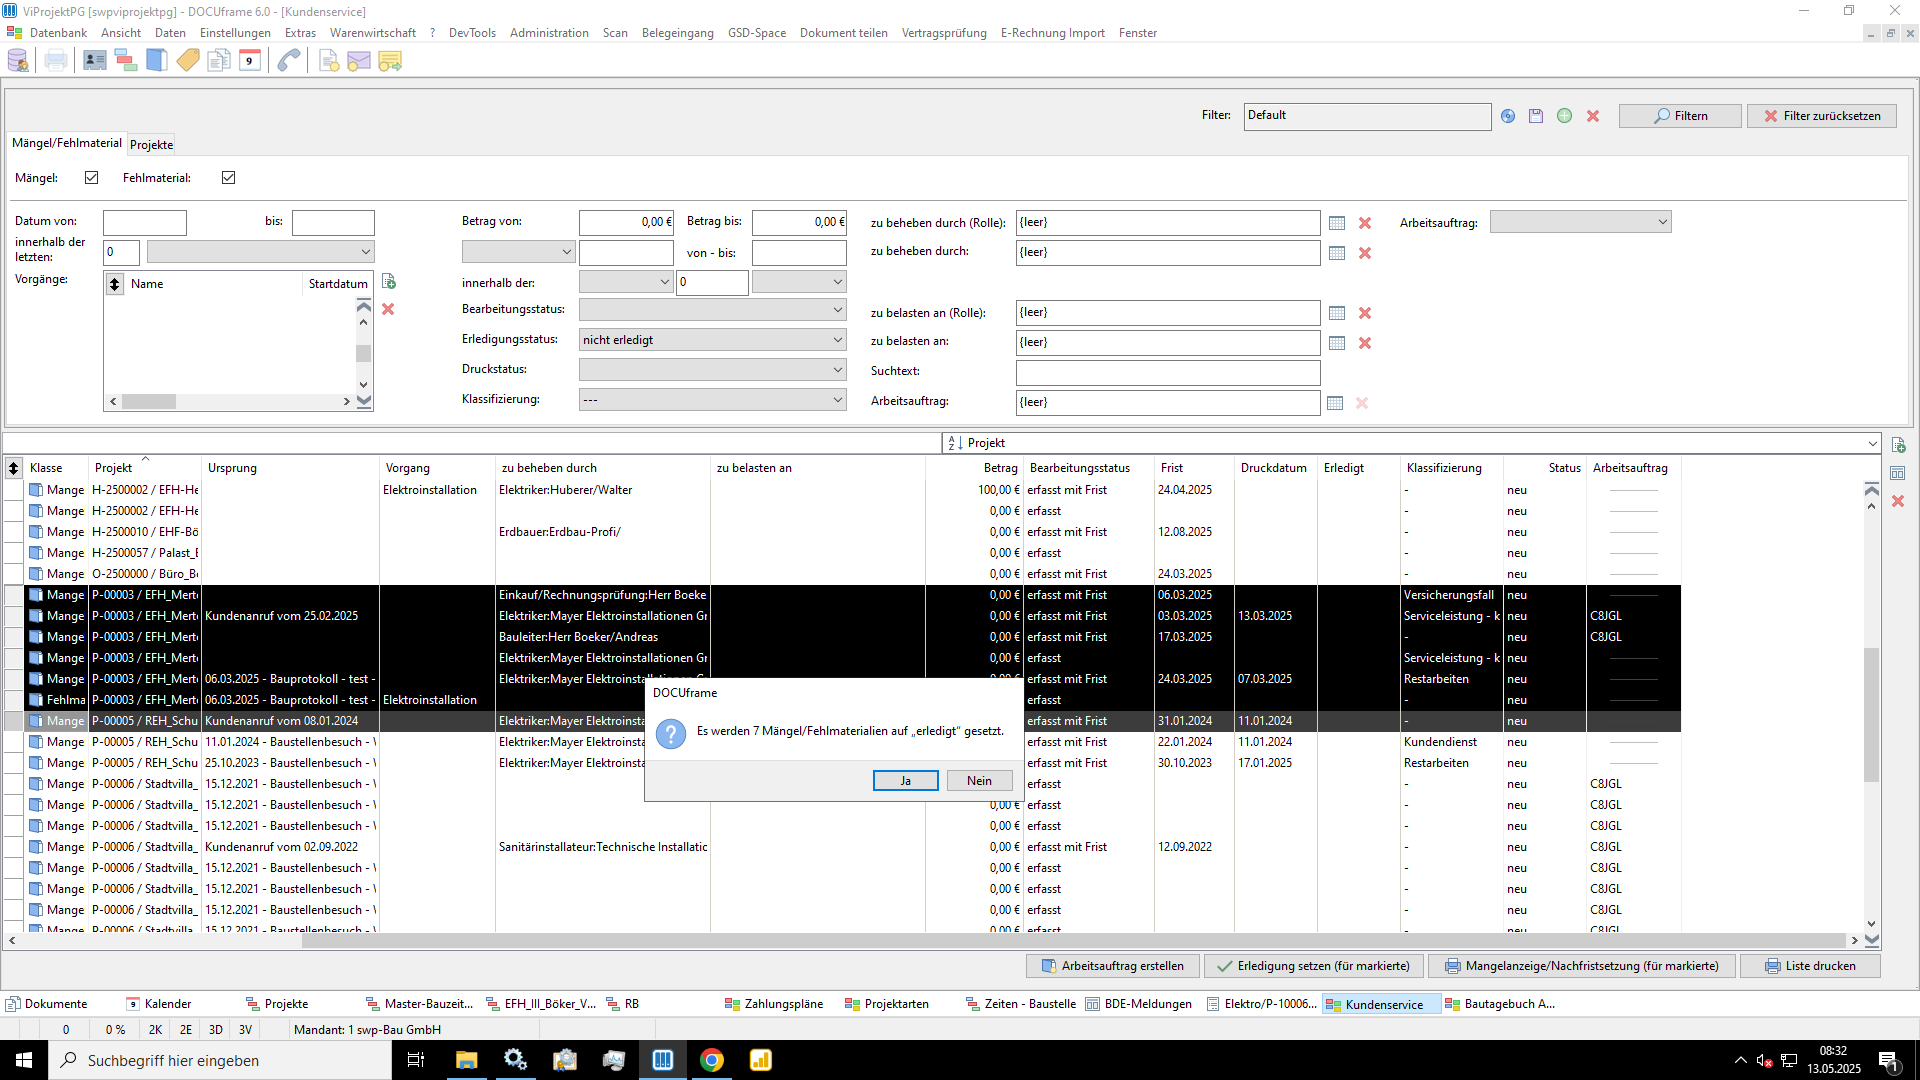Click the table's vertical scrollbar thumb
Viewport: 1920px width, 1080px height.
click(x=1871, y=715)
